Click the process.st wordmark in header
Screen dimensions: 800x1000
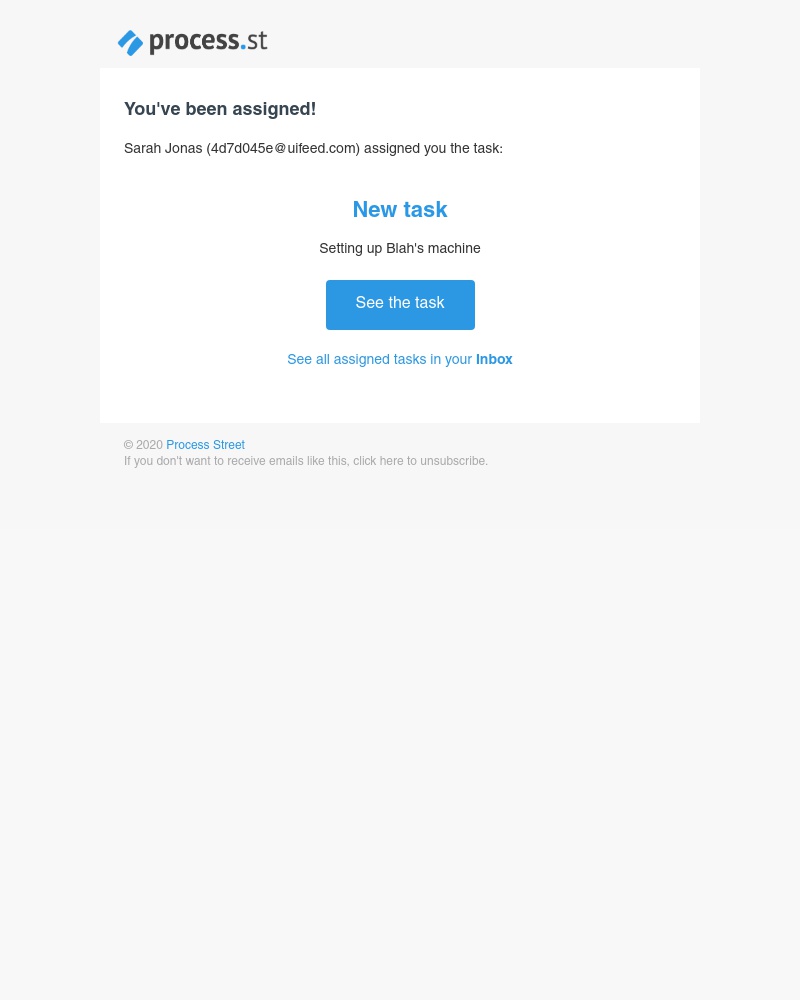coord(208,41)
